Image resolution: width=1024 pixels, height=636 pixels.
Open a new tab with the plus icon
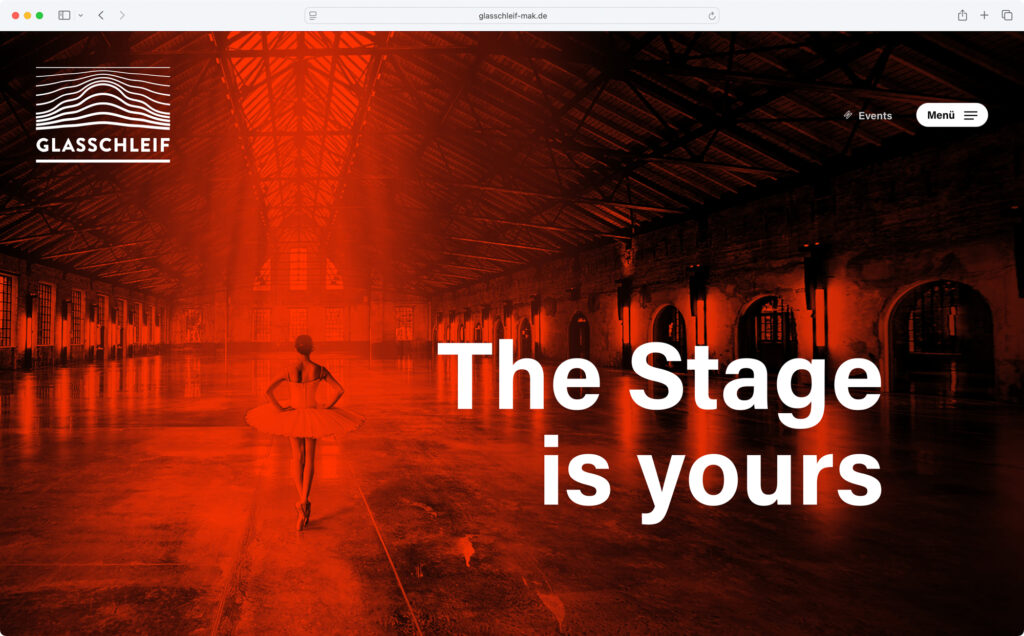pos(984,15)
